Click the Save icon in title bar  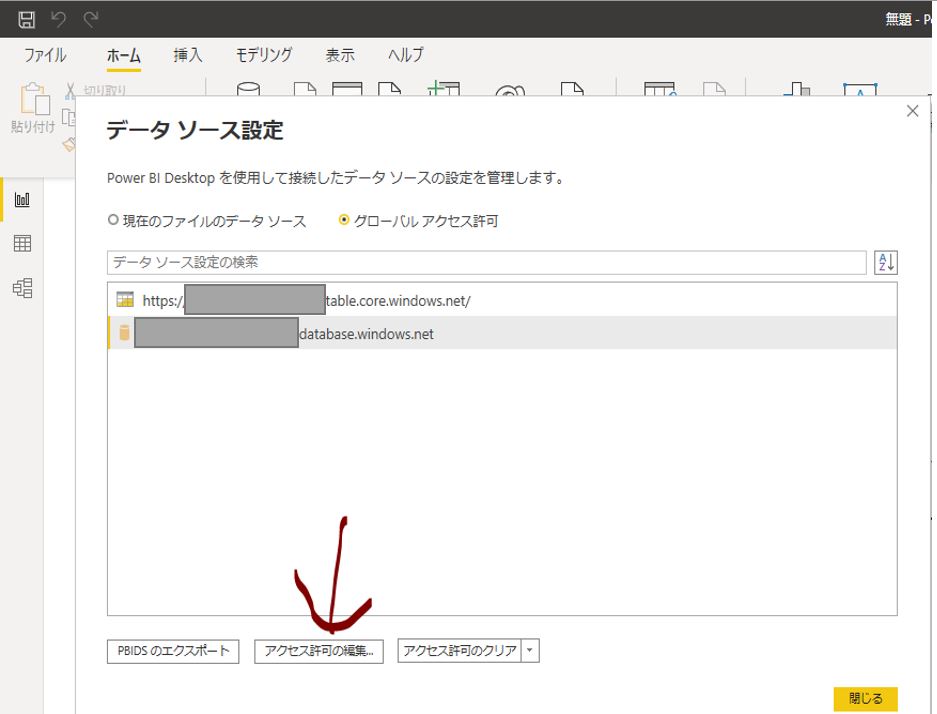coord(27,19)
